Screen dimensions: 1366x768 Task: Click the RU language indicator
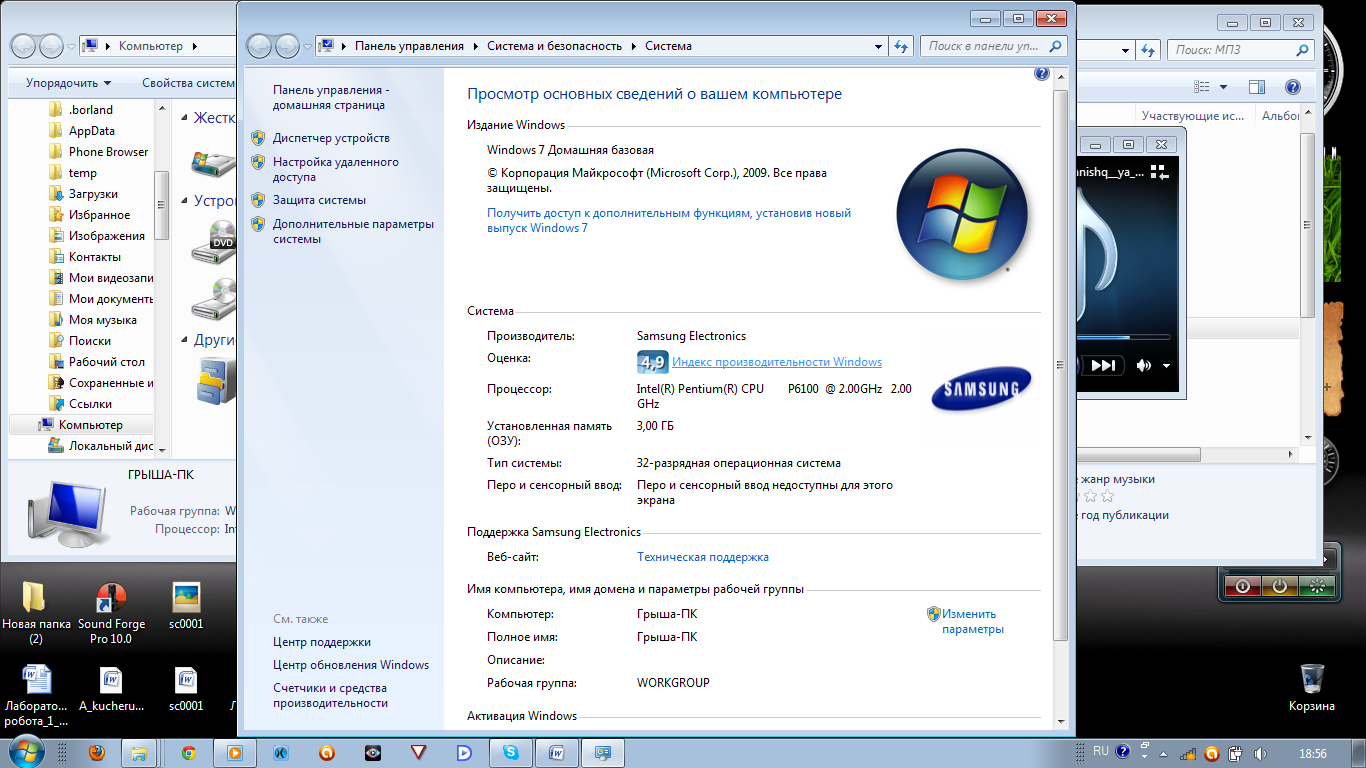1101,751
